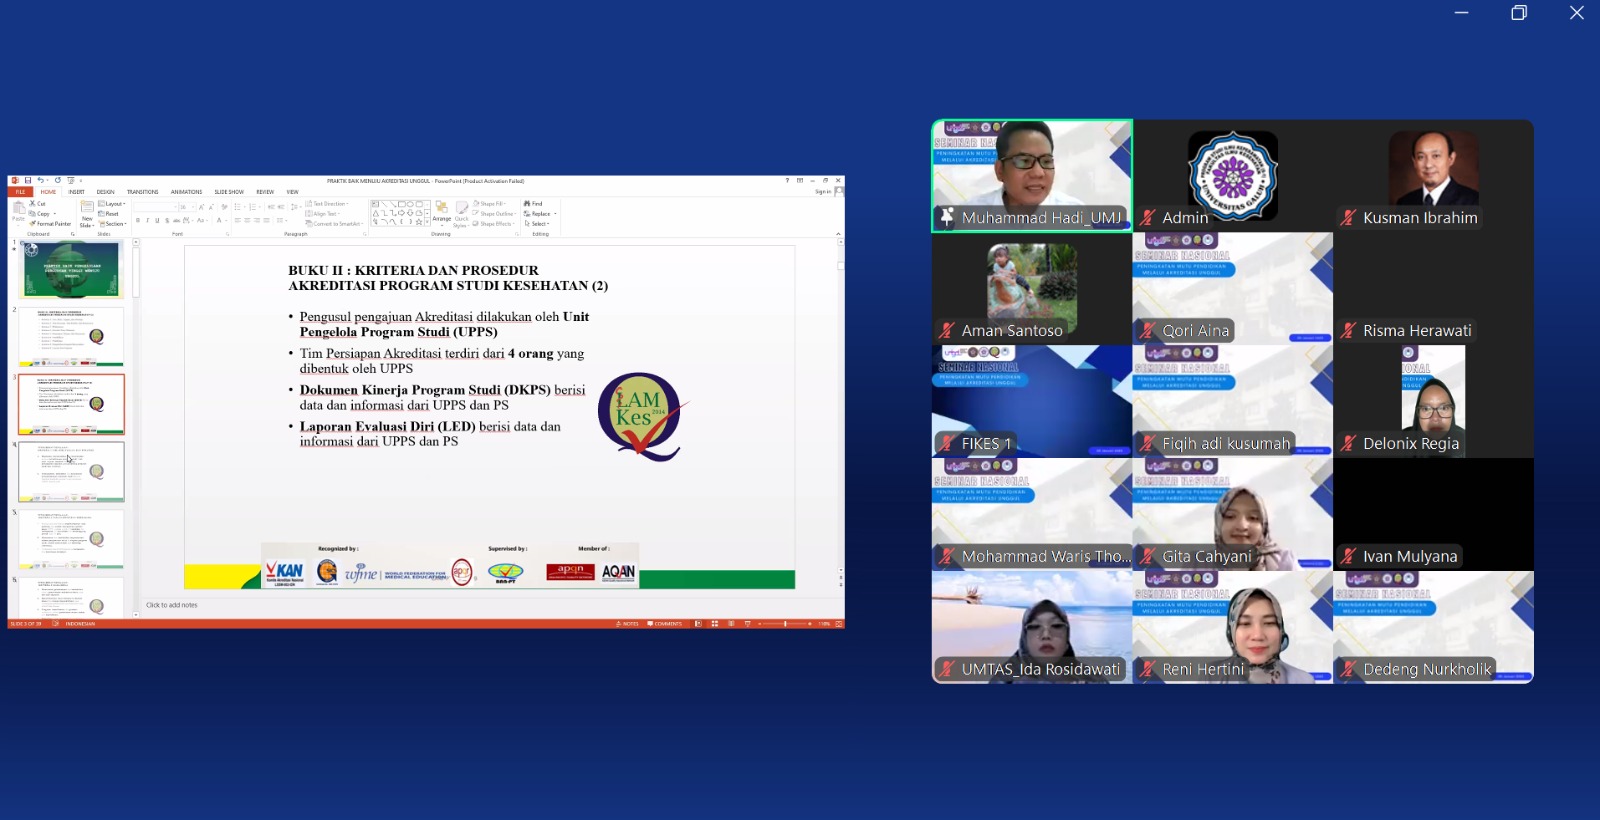Toggle the Notes pane in status bar
Image resolution: width=1600 pixels, height=820 pixels.
pos(628,624)
